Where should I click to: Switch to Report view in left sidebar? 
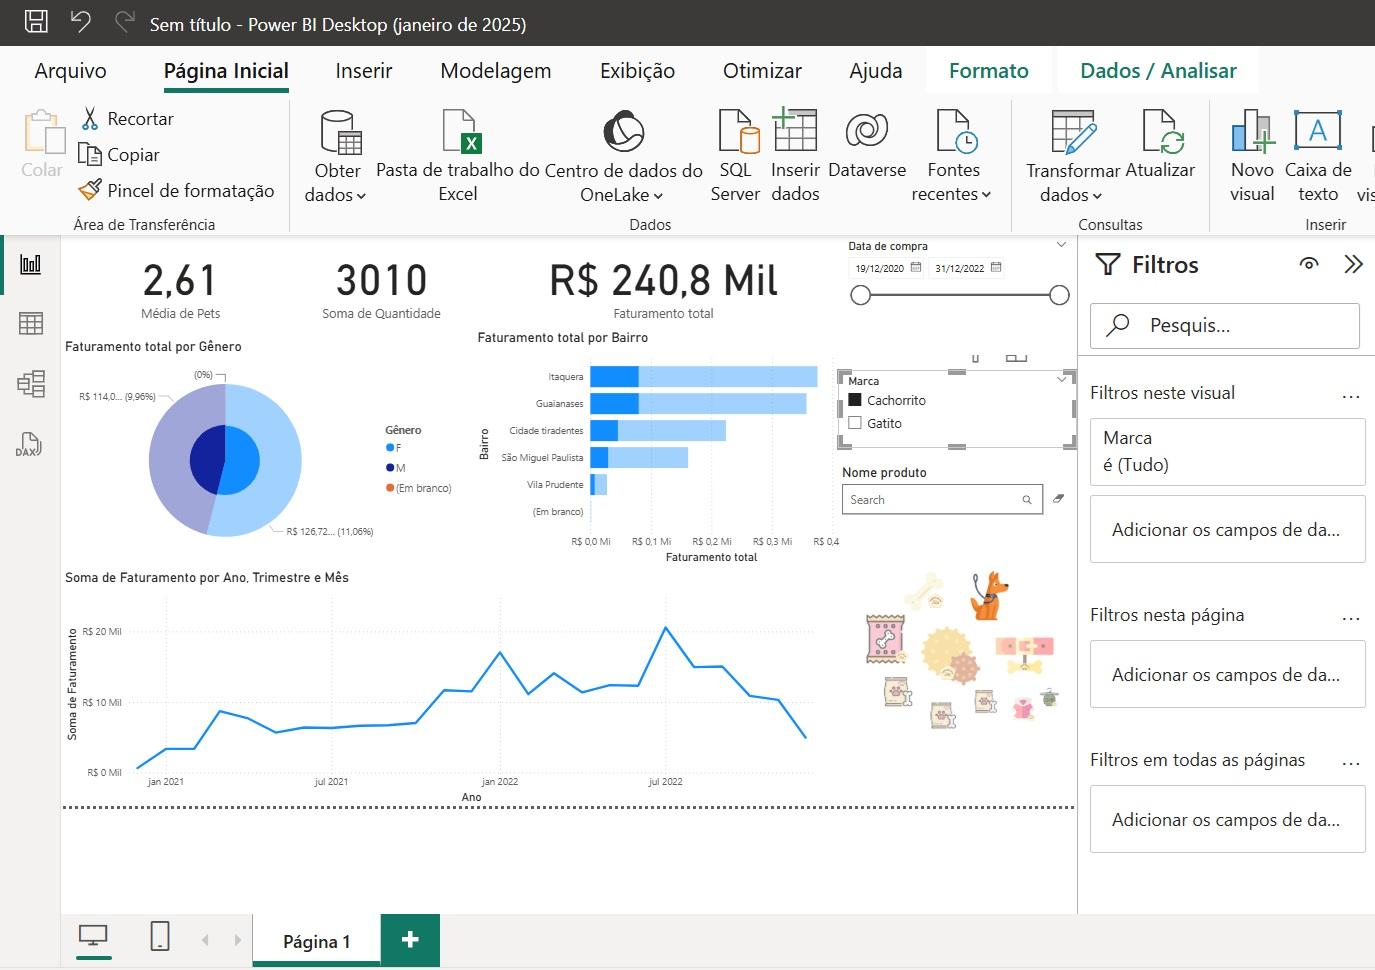coord(31,264)
